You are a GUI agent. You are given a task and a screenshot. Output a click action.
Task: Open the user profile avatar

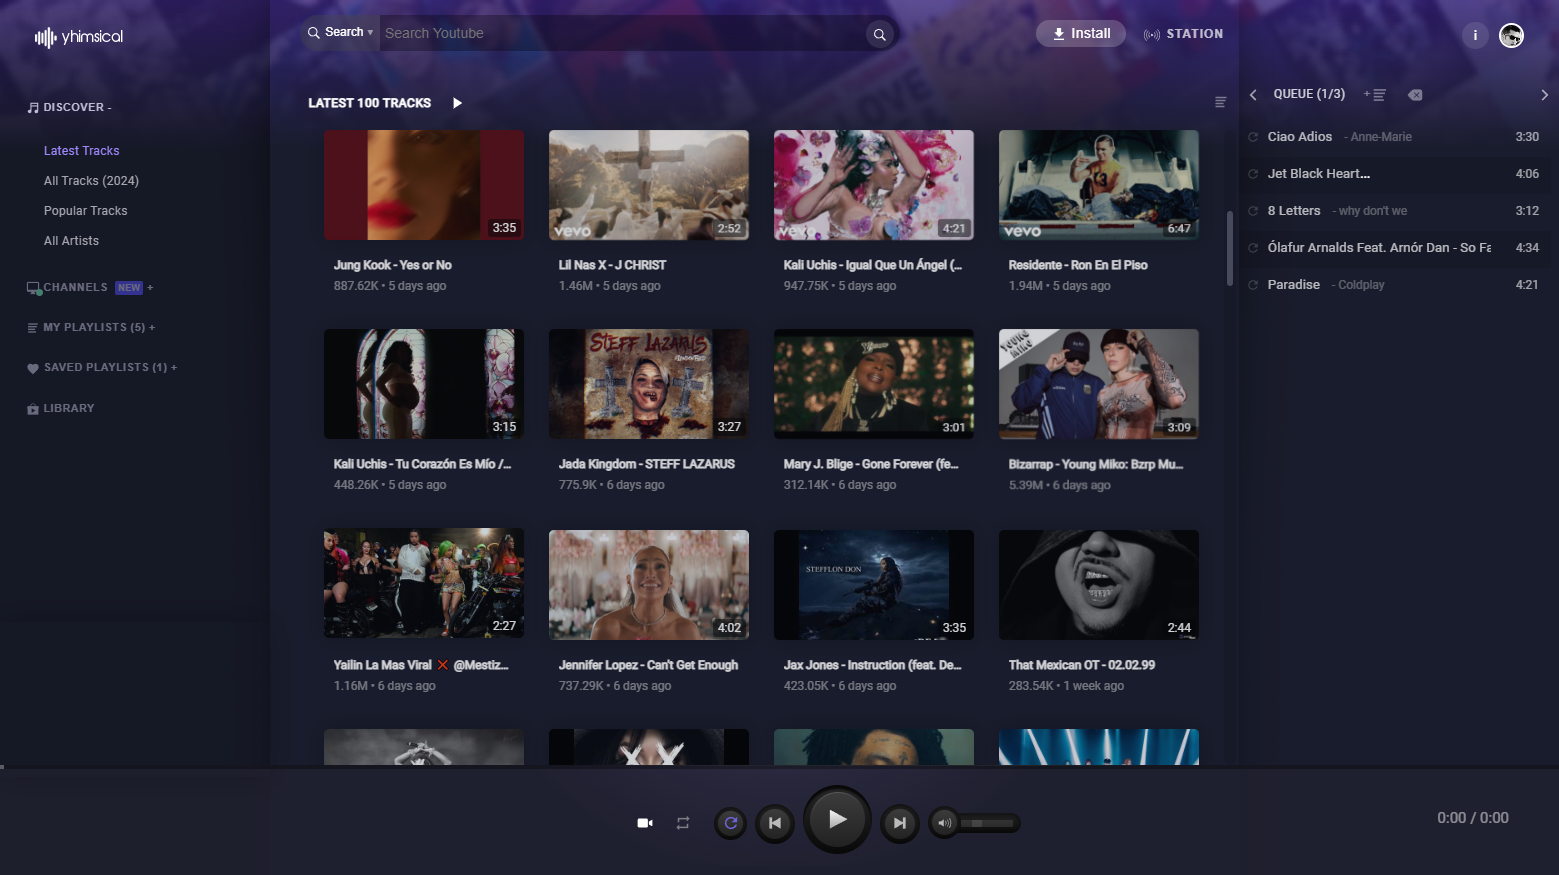coord(1511,36)
